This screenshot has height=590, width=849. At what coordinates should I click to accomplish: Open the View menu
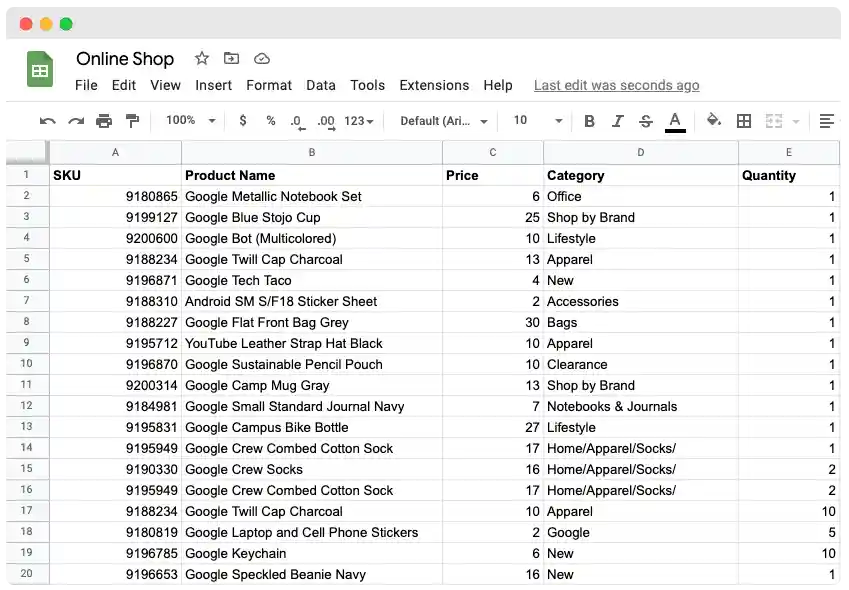pos(165,86)
